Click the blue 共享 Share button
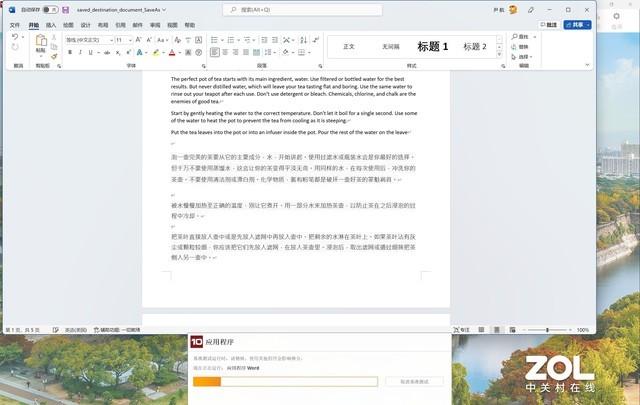640x405 pixels. pyautogui.click(x=577, y=25)
